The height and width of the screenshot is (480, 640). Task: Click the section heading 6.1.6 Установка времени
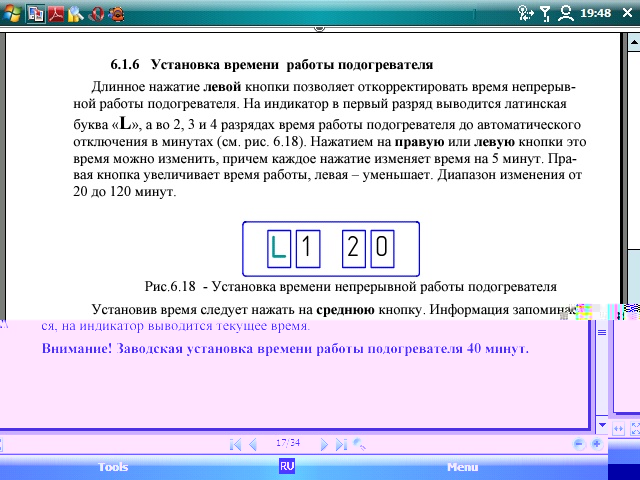[x=271, y=64]
